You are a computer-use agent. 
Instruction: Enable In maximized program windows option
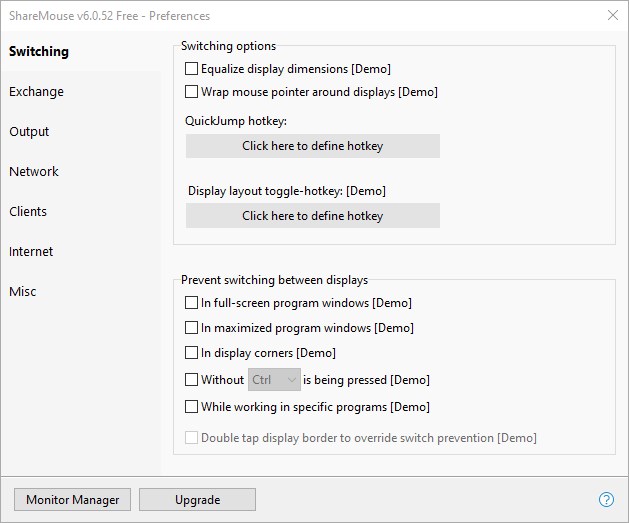192,328
